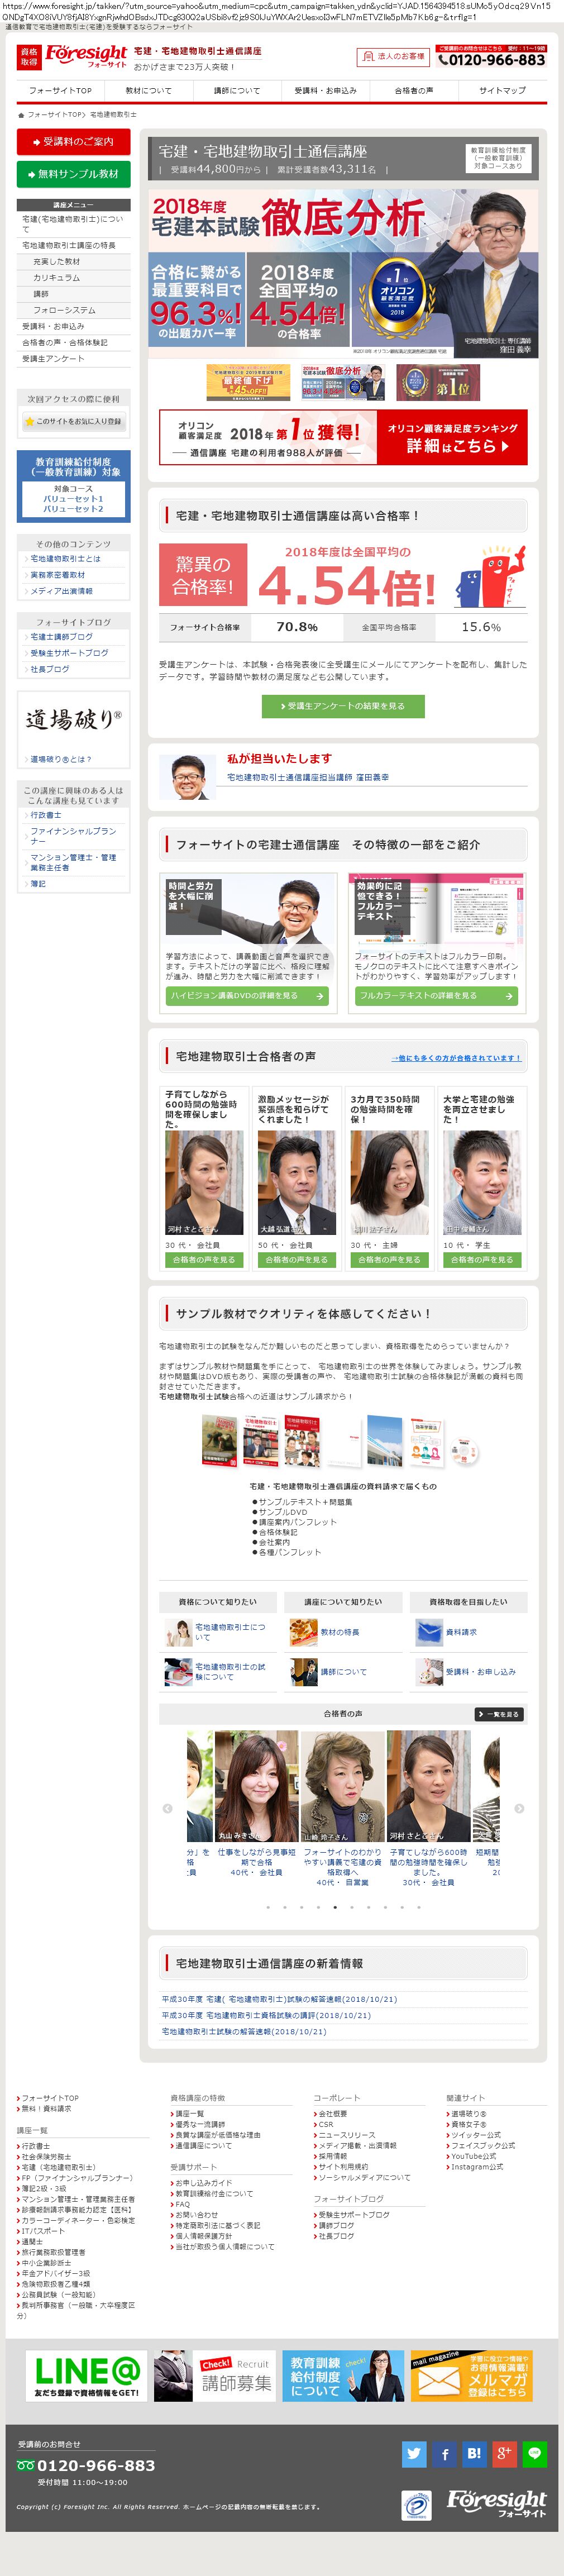Viewport: 564px width, 2576px height.
Task: Click the star favorite registration button
Action: pos(74,422)
